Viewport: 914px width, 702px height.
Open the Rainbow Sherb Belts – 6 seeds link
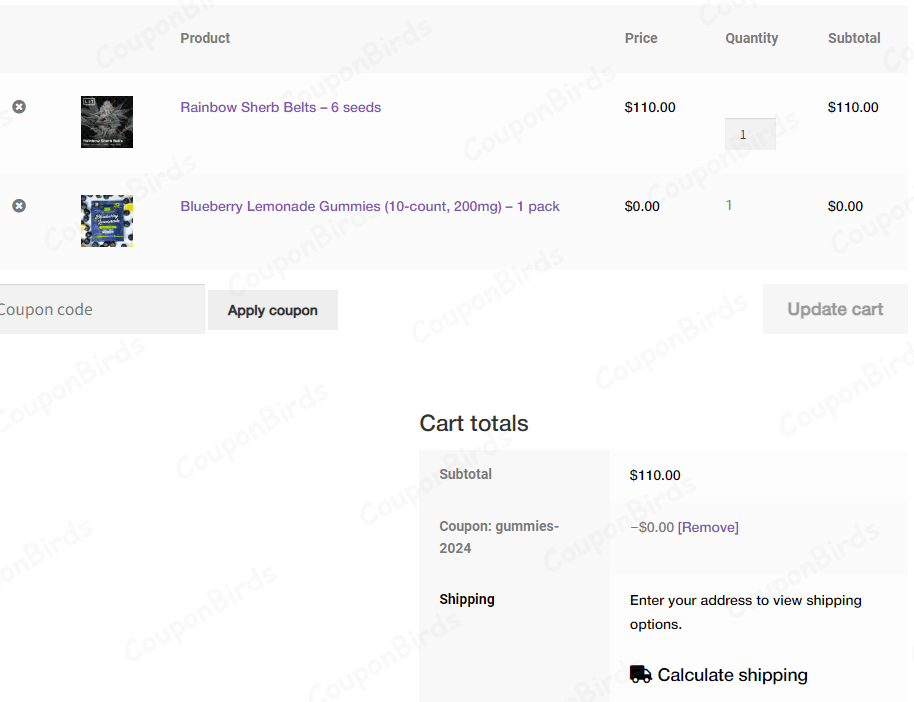click(x=280, y=107)
